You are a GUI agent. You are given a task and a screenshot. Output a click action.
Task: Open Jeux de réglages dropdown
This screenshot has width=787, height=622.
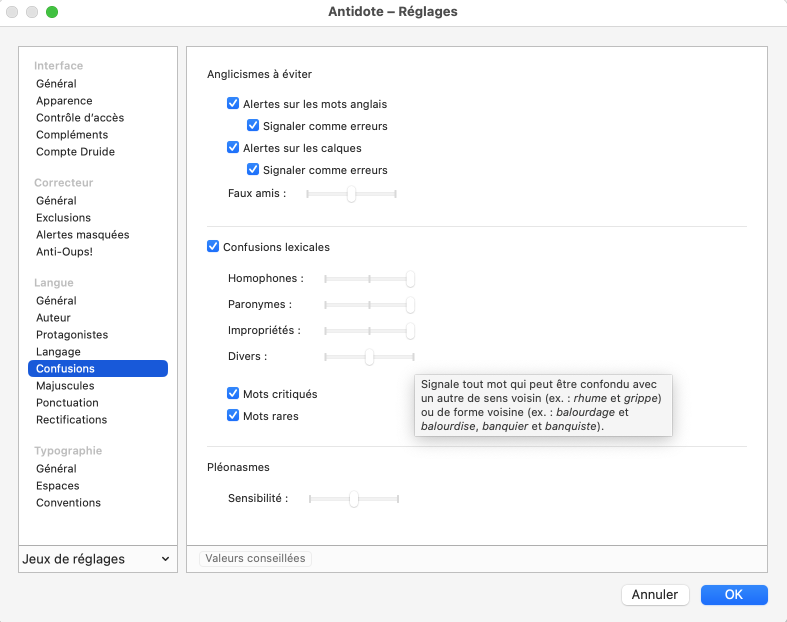tap(96, 559)
